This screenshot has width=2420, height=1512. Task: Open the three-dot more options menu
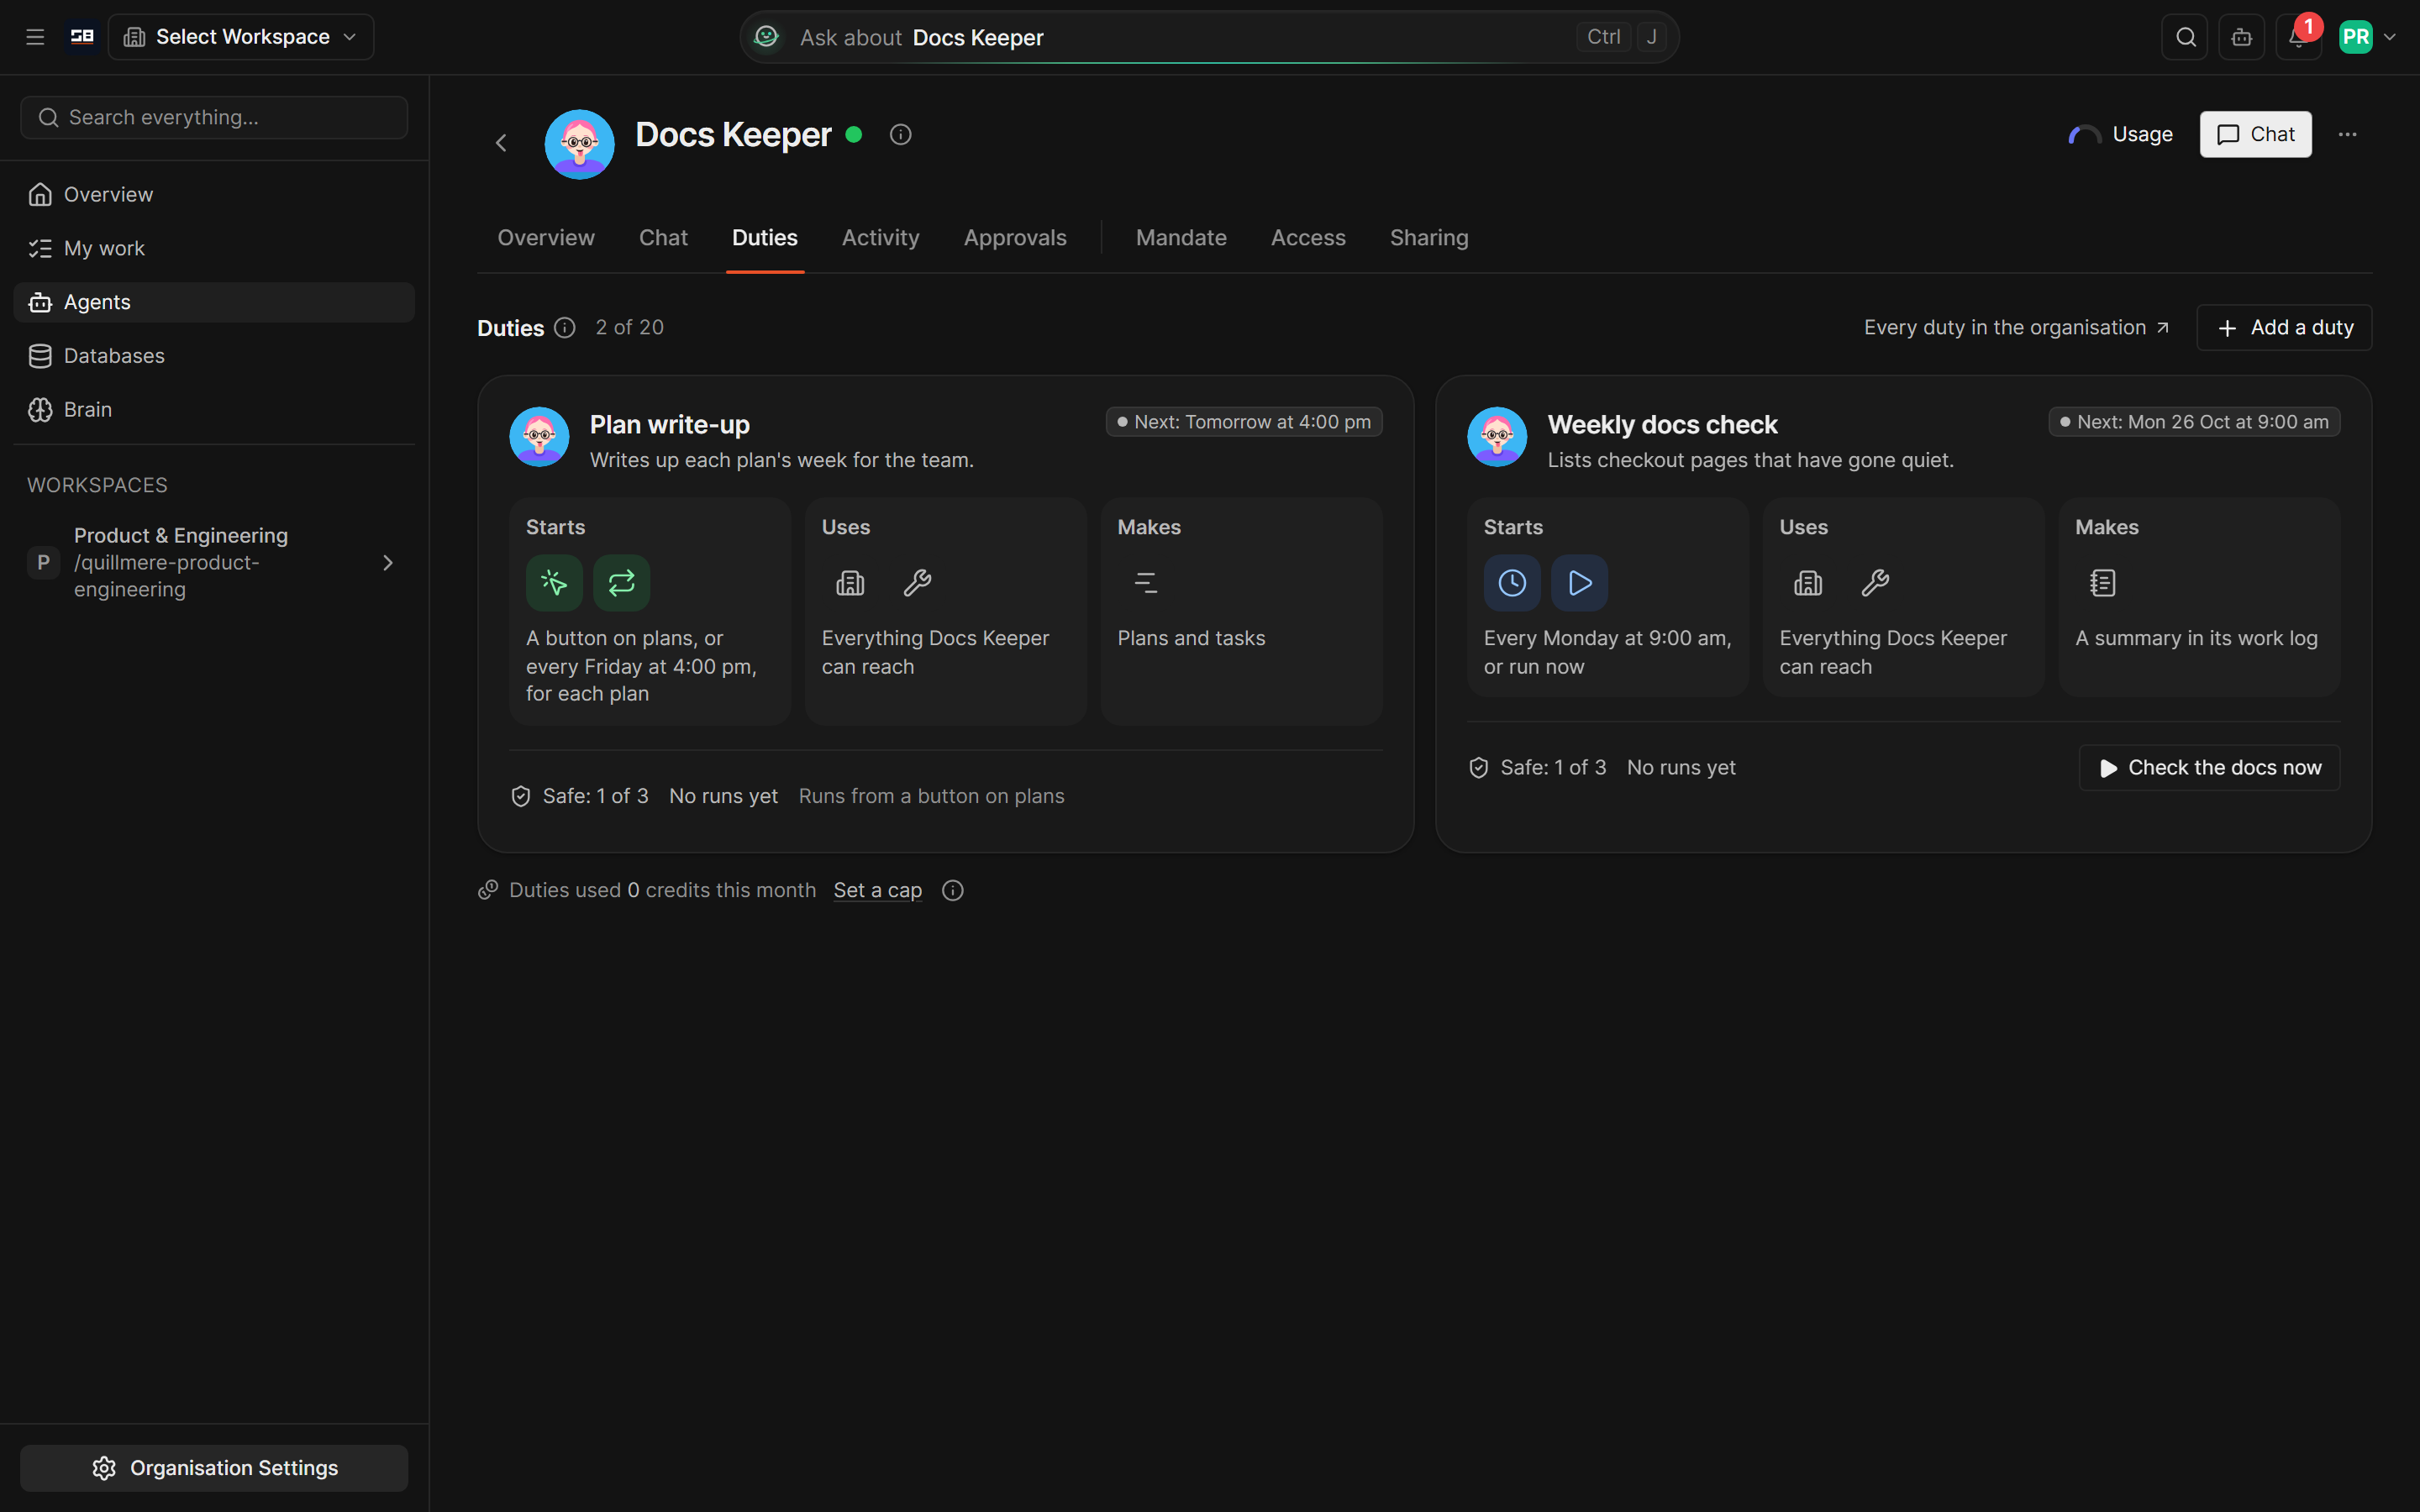tap(2347, 134)
